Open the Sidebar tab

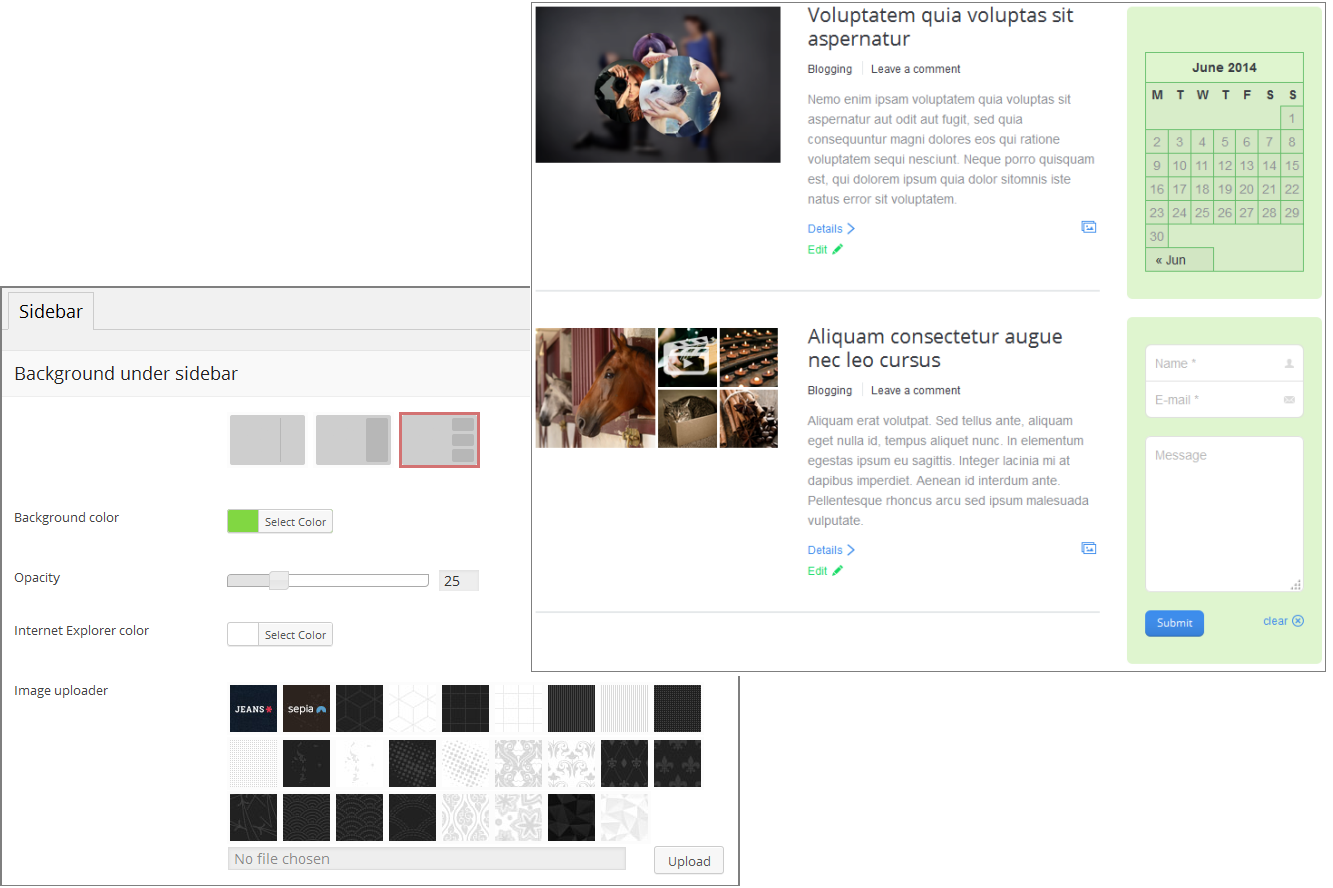(51, 312)
